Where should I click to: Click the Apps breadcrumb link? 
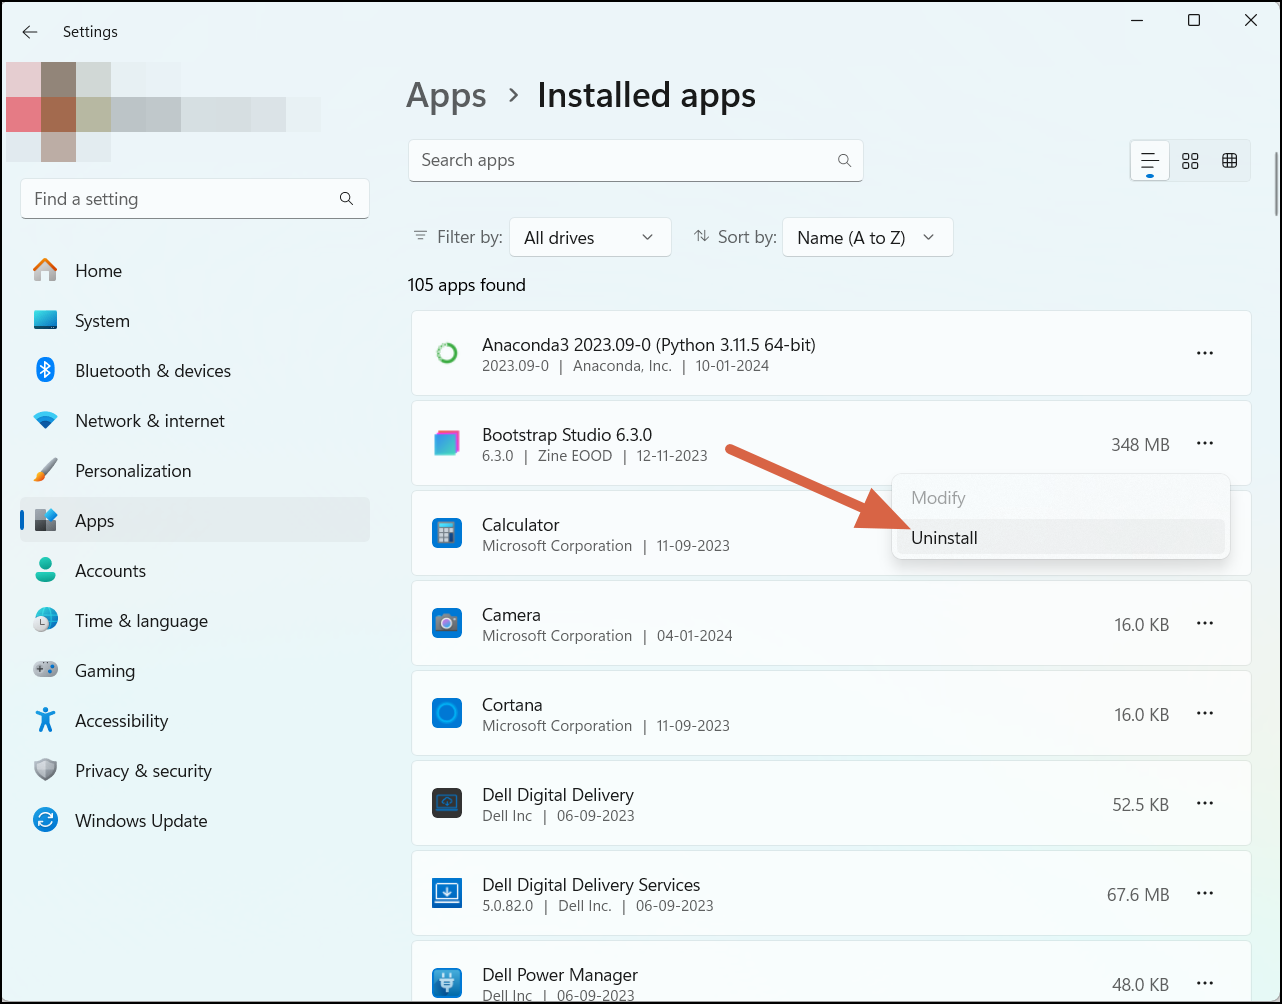click(x=446, y=95)
